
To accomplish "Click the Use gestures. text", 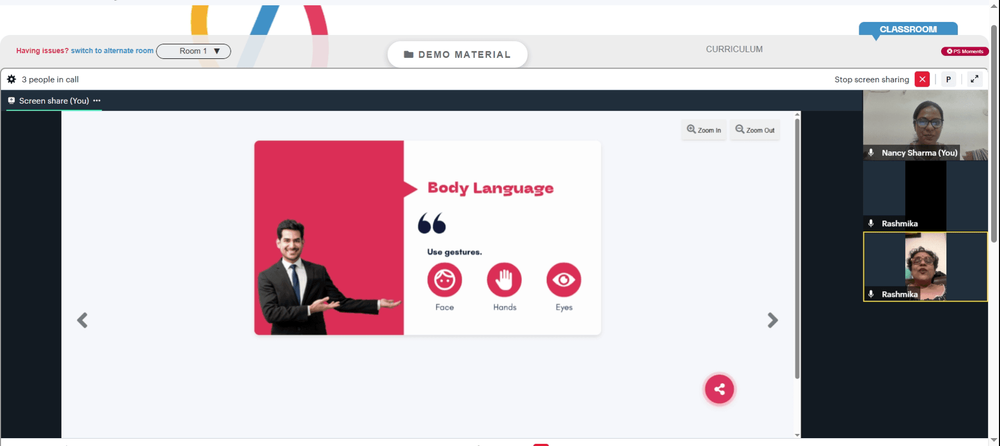I will pyautogui.click(x=455, y=252).
